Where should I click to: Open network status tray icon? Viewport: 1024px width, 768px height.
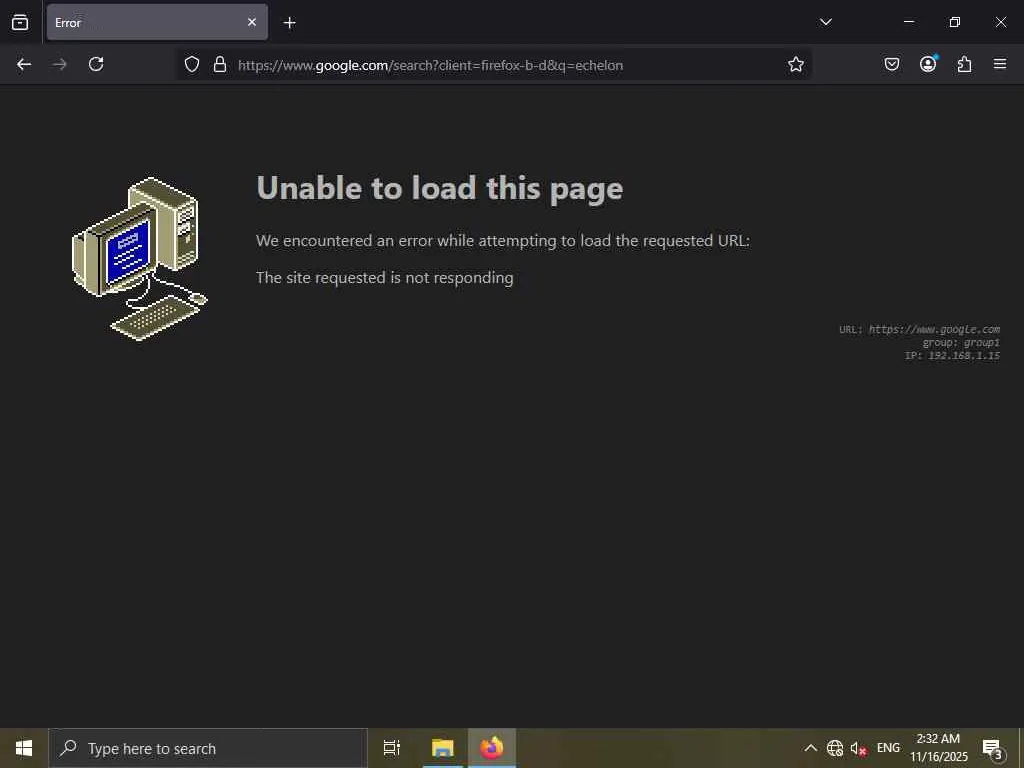[x=835, y=748]
